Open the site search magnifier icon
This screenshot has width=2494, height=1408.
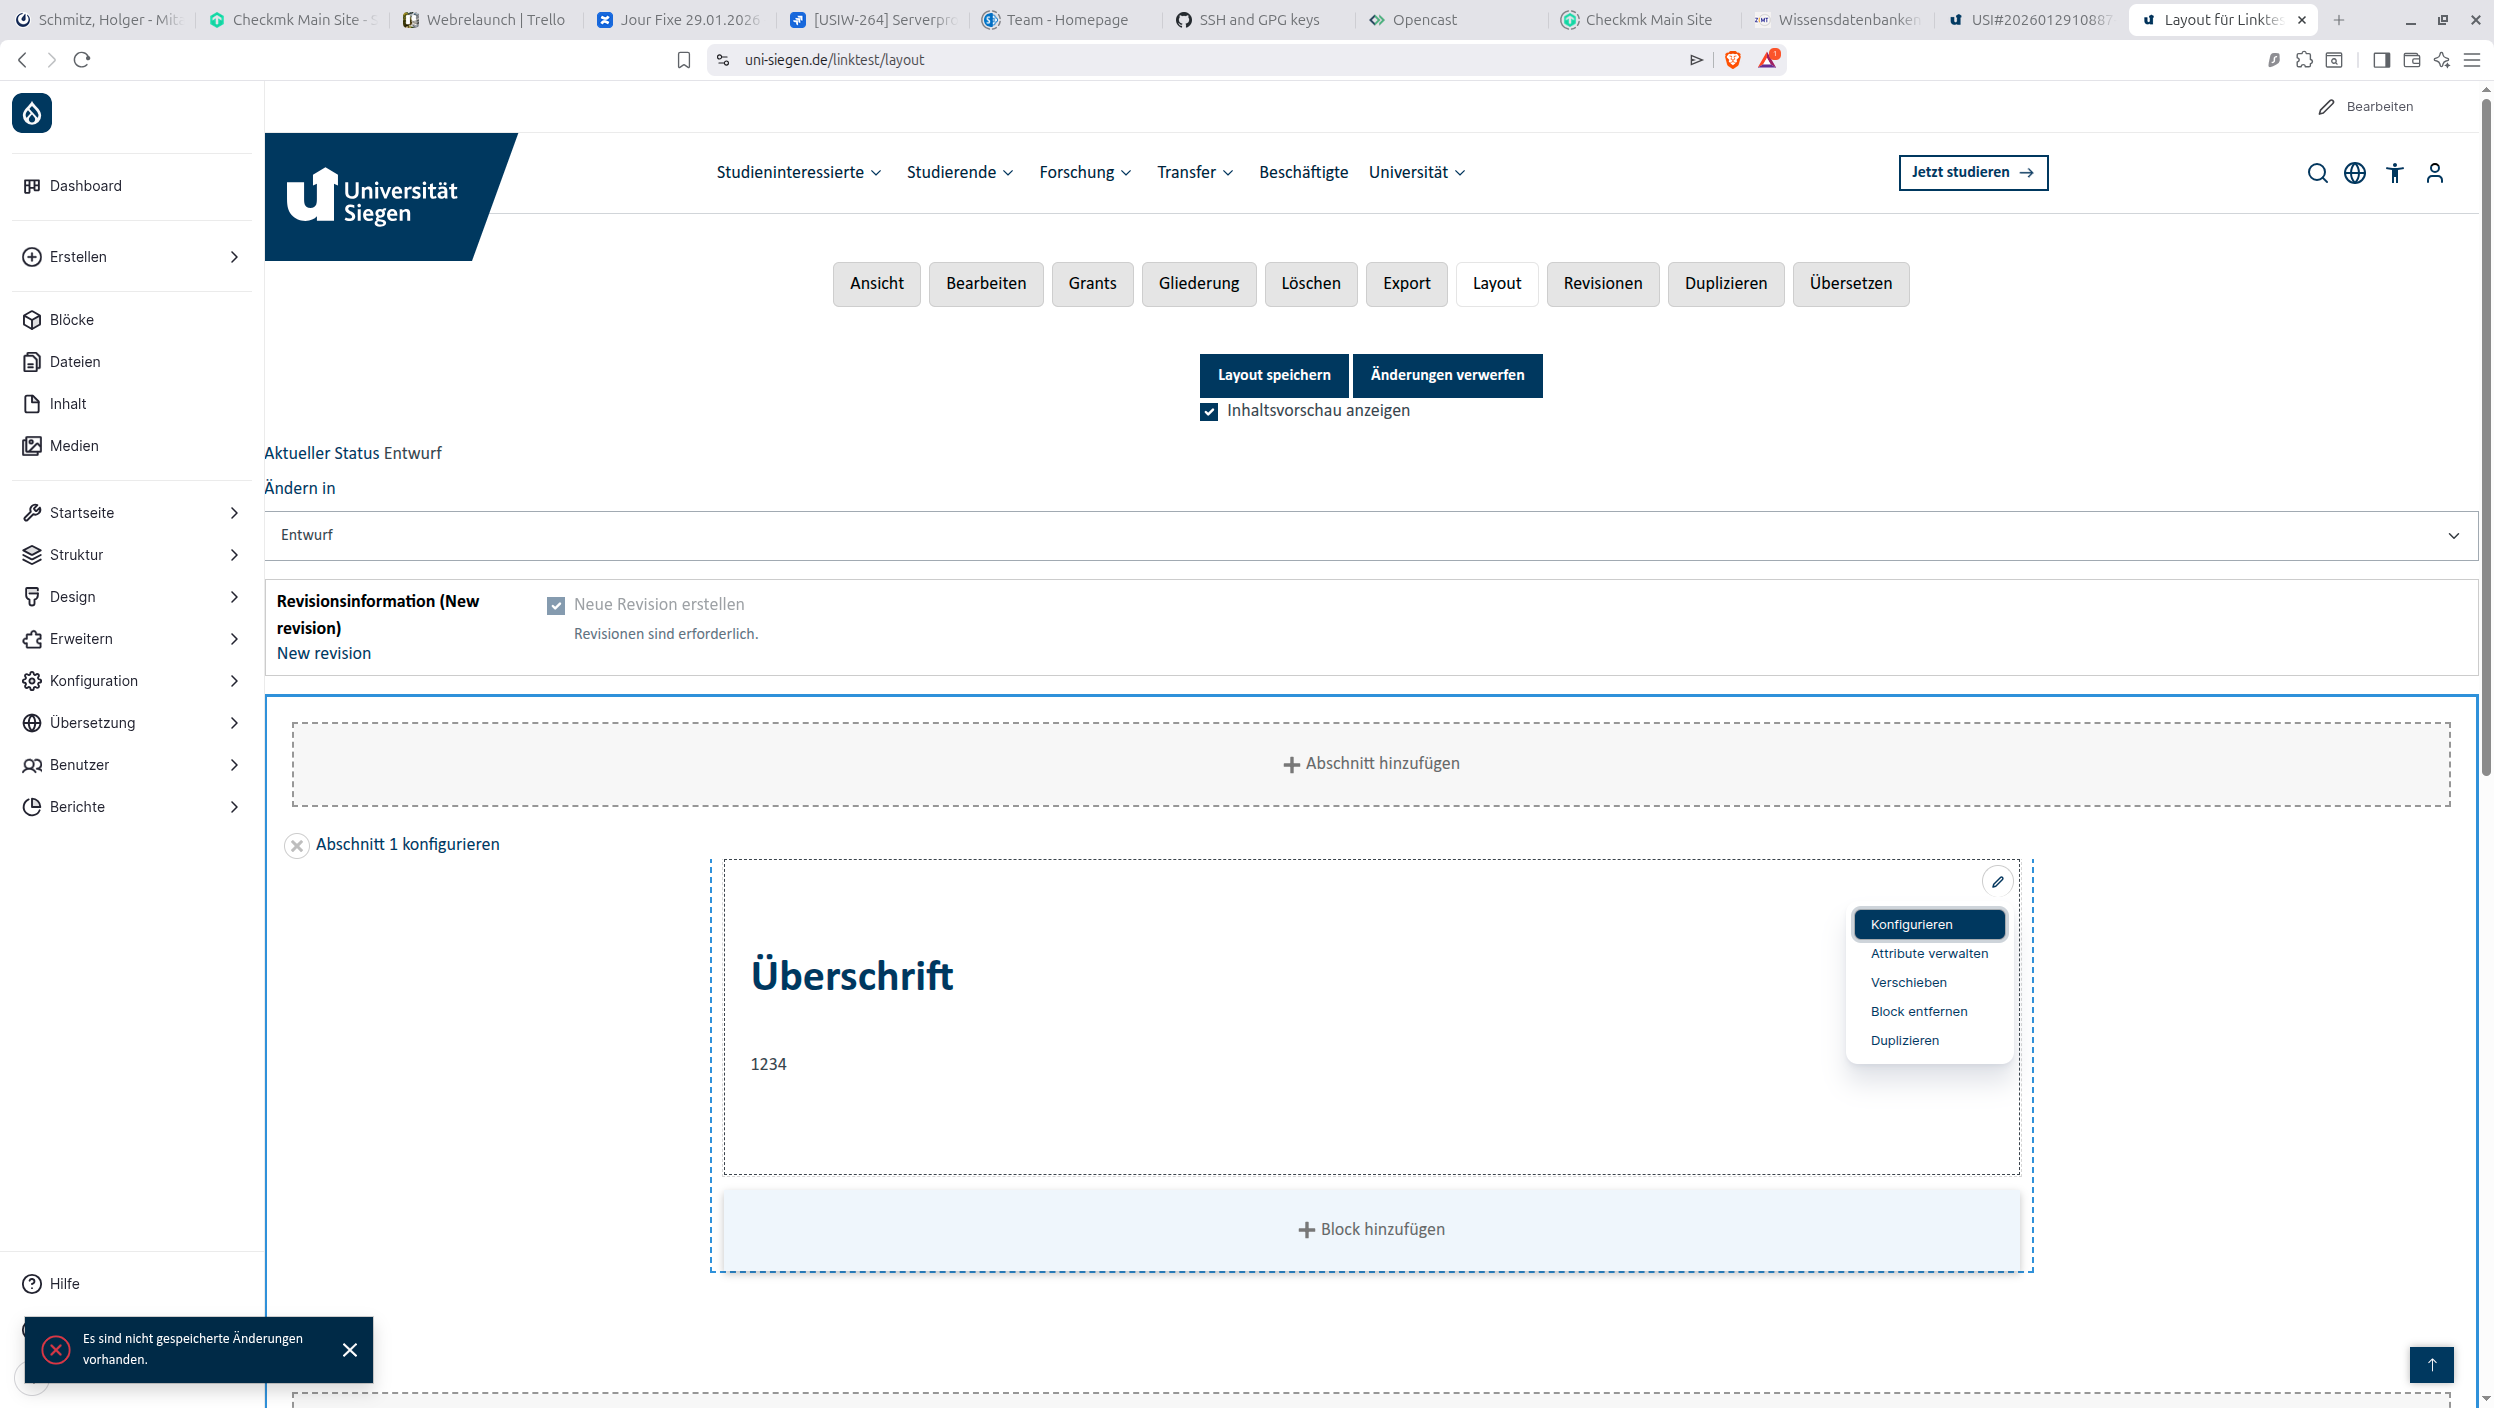pos(2317,173)
